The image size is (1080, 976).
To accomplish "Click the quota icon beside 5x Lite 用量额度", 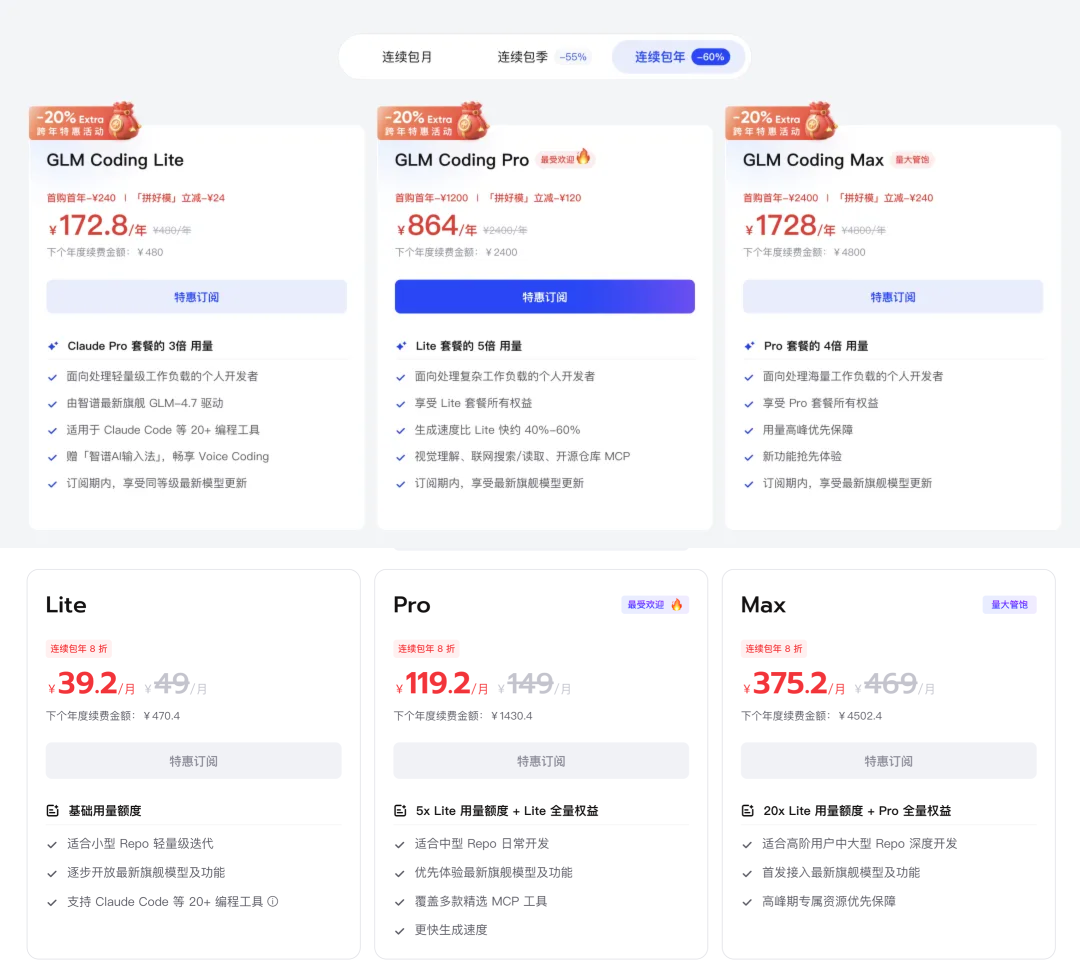I will click(399, 811).
